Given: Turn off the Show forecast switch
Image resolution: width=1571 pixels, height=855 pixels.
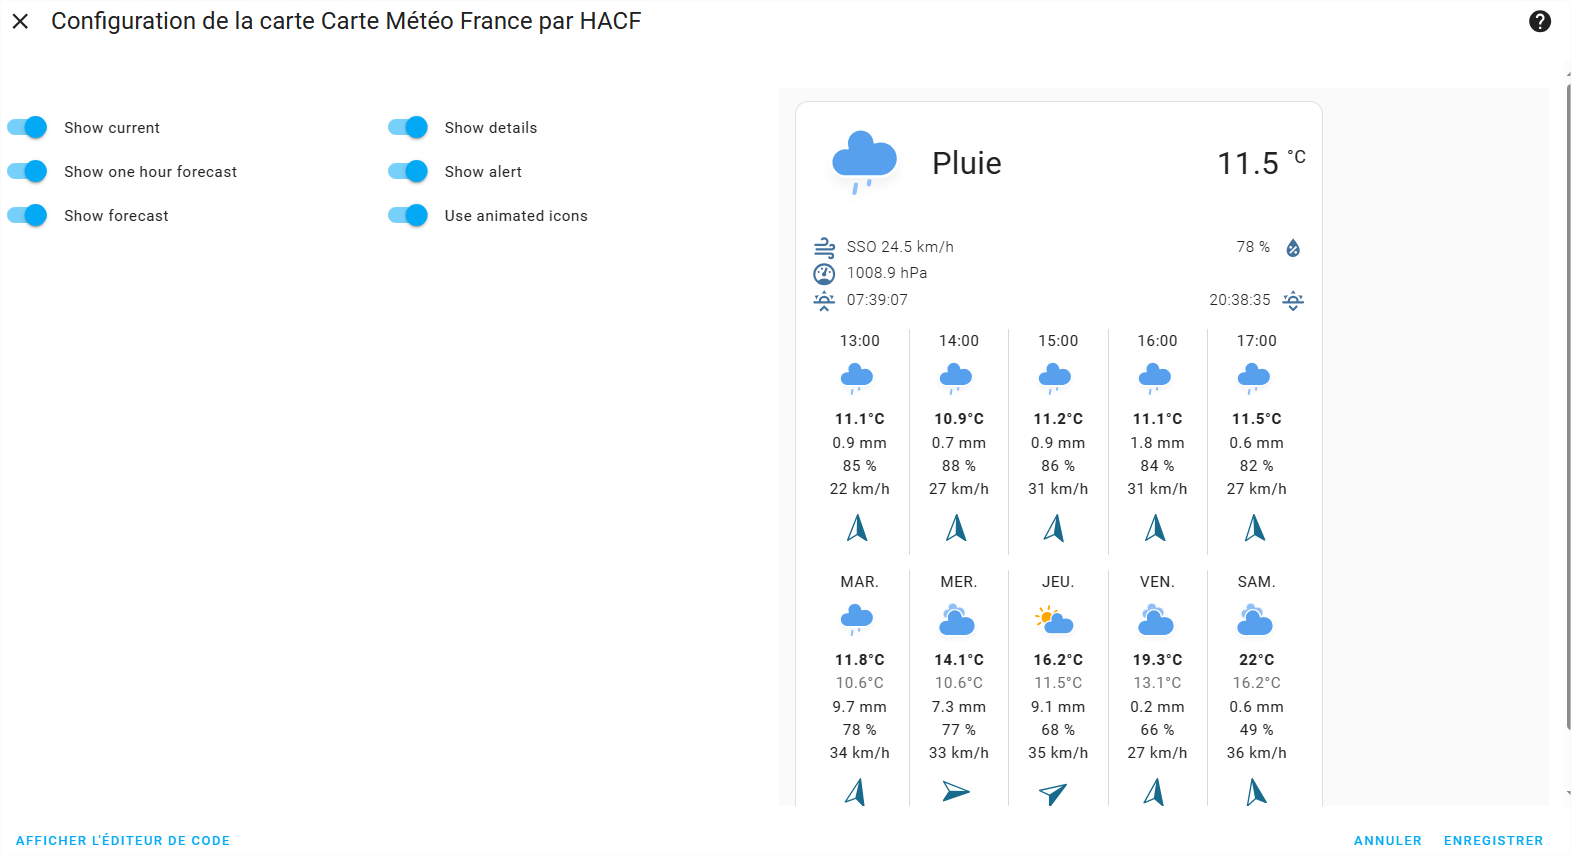Looking at the screenshot, I should click(27, 215).
